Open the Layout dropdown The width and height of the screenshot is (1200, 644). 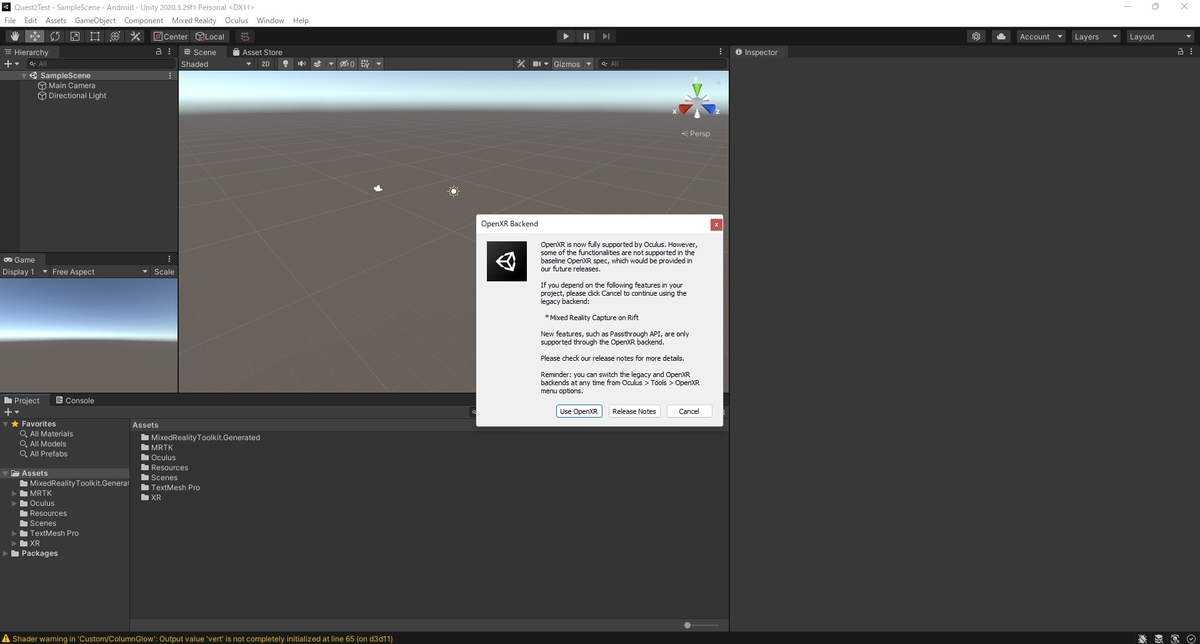pyautogui.click(x=1159, y=36)
